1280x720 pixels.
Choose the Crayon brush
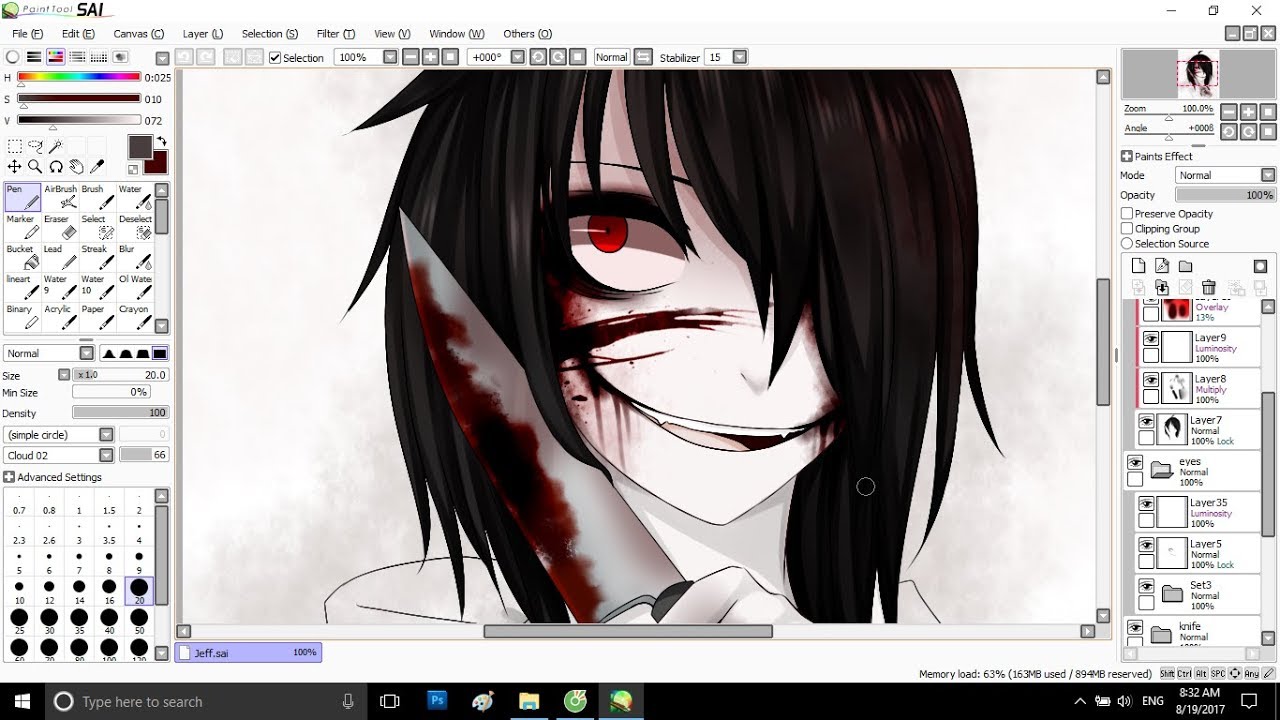(135, 317)
